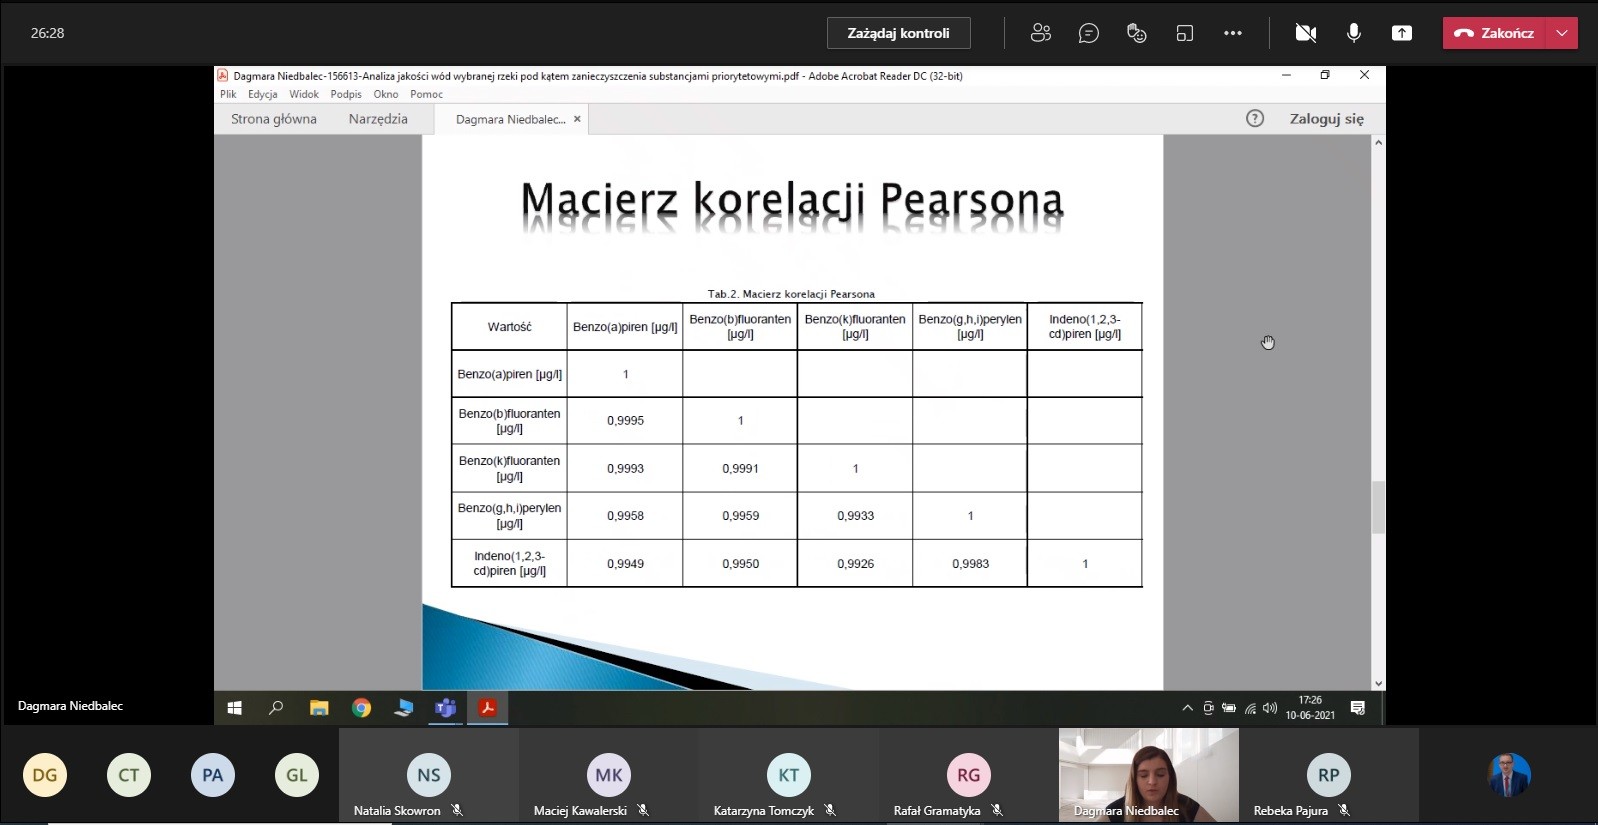
Task: Expand the arrow next to Zakończ
Action: click(1562, 33)
